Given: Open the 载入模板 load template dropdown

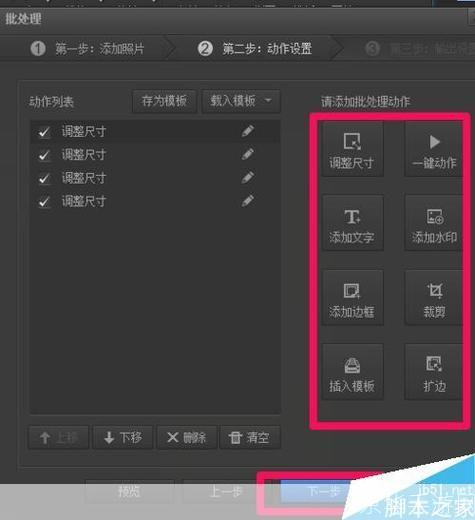Looking at the screenshot, I should click(x=241, y=101).
